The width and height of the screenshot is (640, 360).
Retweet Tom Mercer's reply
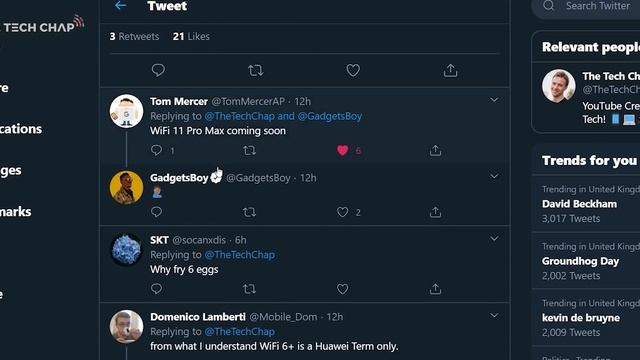pos(249,150)
